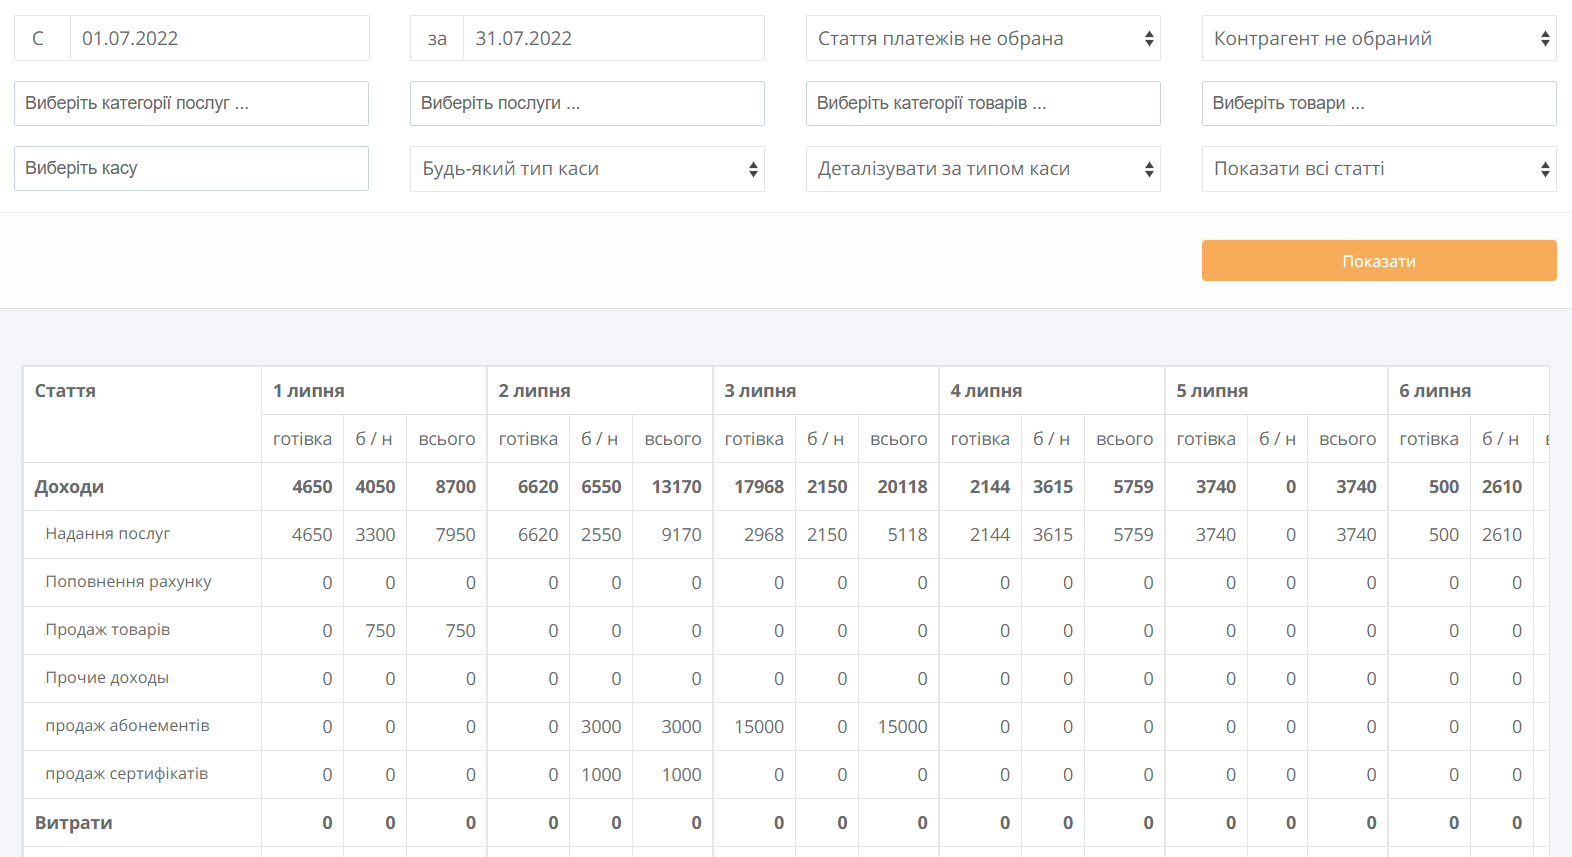This screenshot has width=1572, height=857.
Task: Click the 'Виберіть послуги' selector field
Action: (x=587, y=104)
